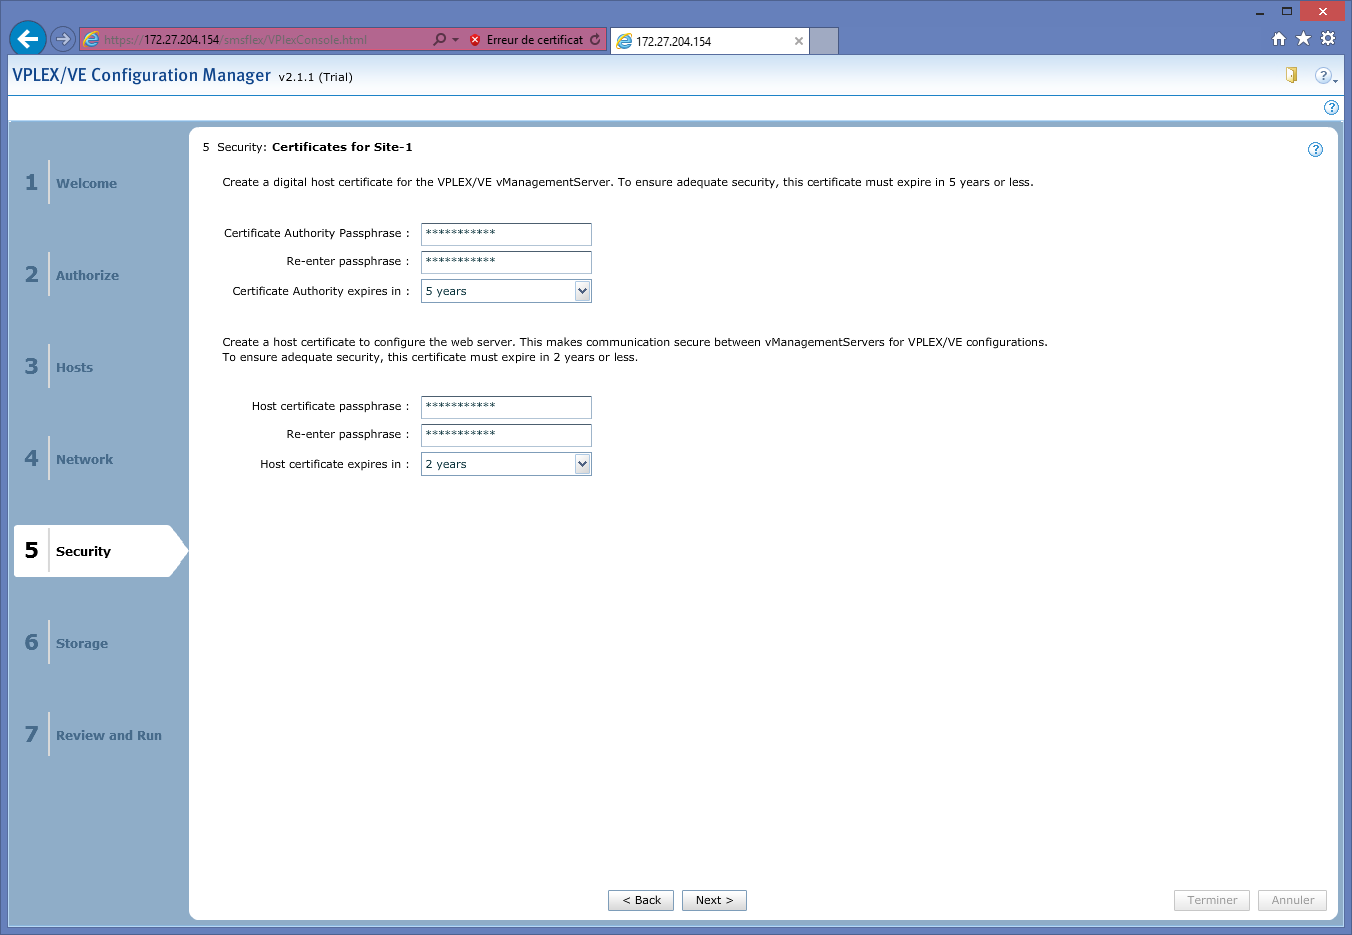Screen dimensions: 1352x935
Task: Click the refresh icon in address bar
Action: [595, 40]
